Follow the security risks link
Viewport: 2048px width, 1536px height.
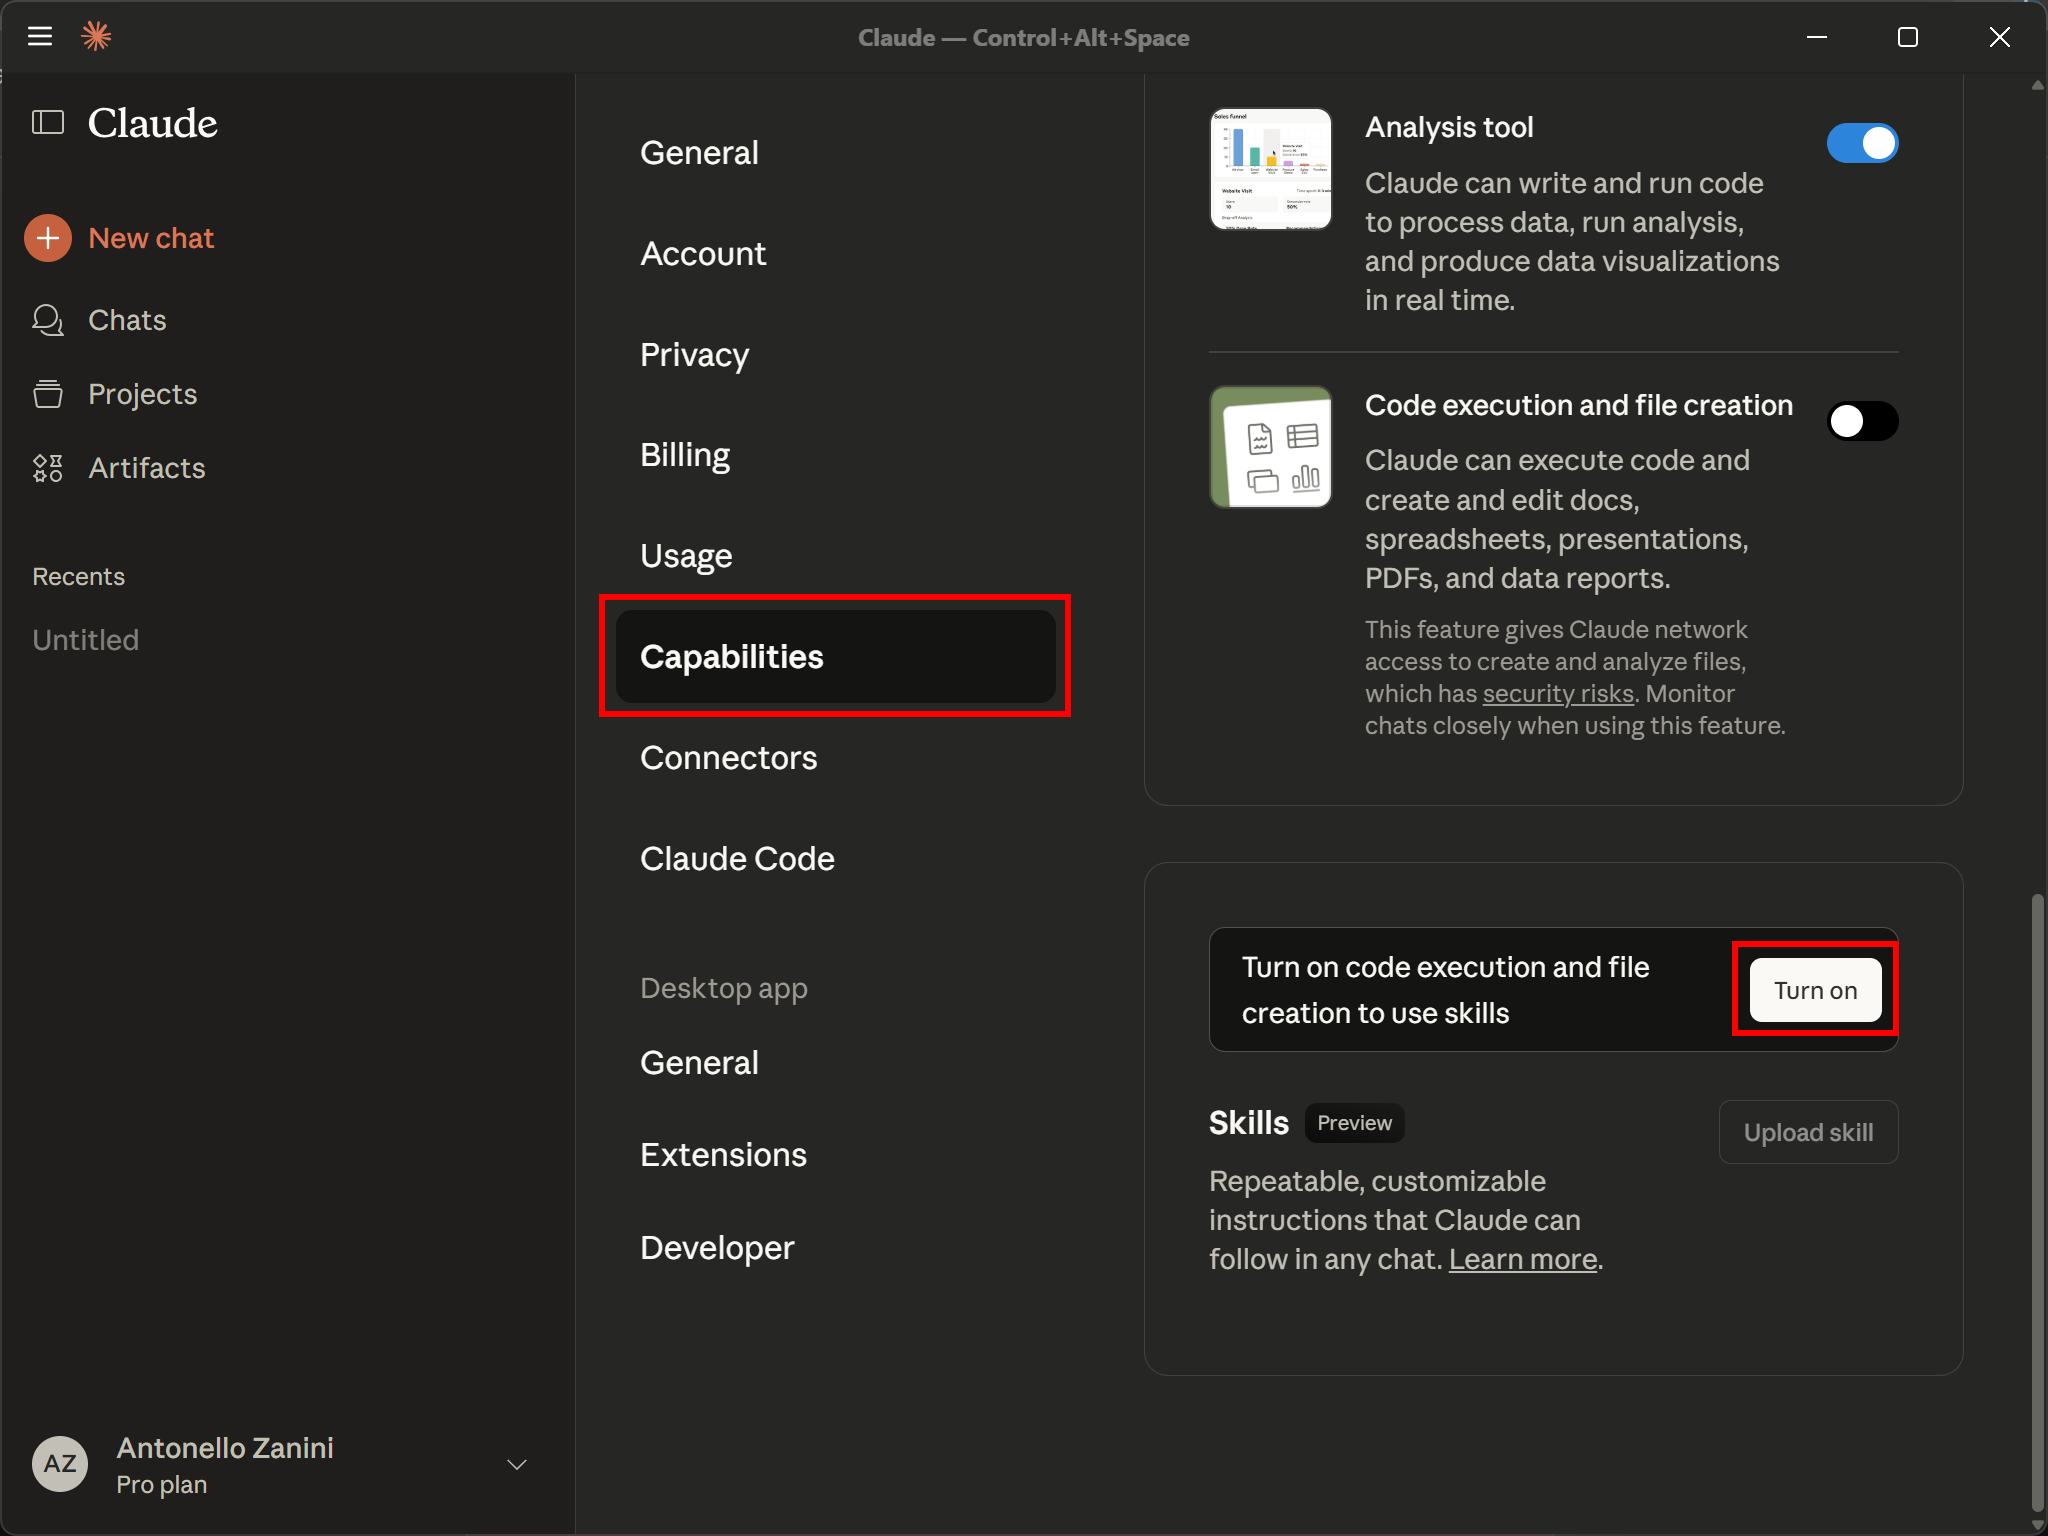(1557, 694)
